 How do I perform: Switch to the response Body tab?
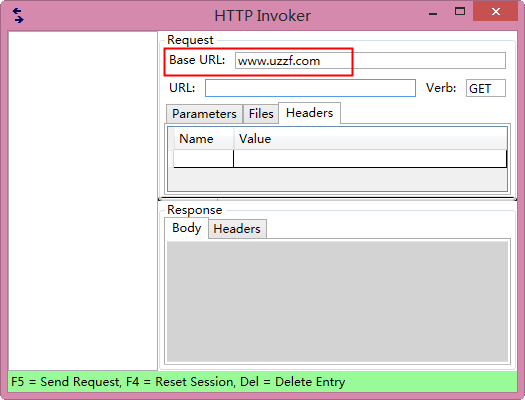click(x=186, y=228)
